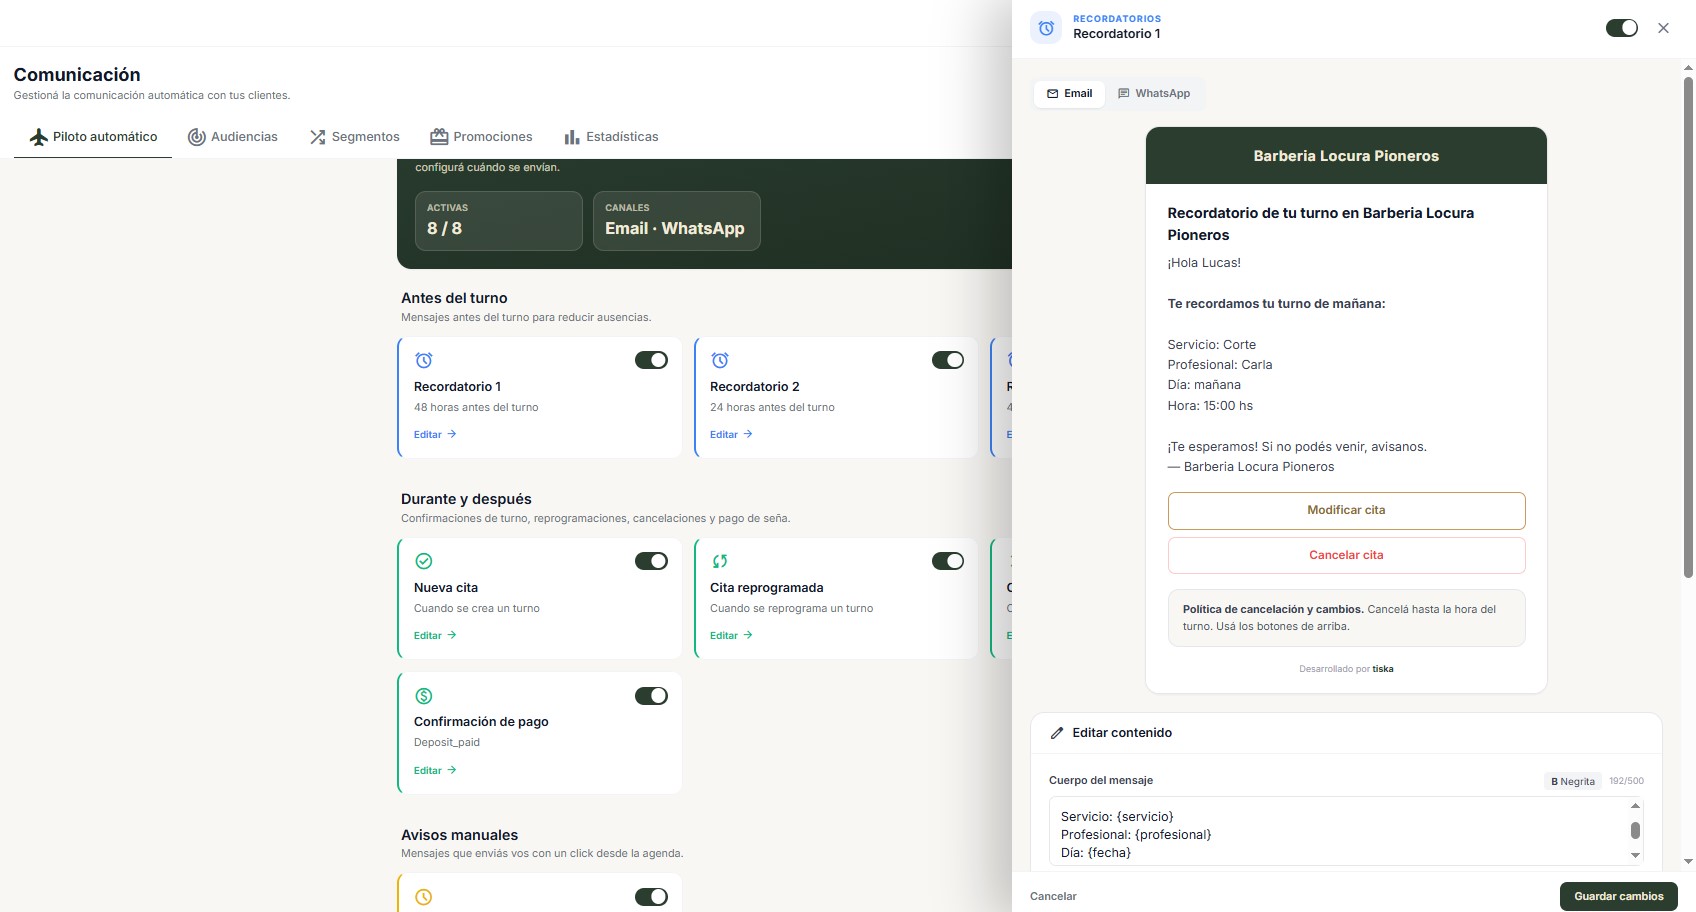Click Cancelar at panel bottom
This screenshot has height=912, width=1696.
(x=1053, y=897)
